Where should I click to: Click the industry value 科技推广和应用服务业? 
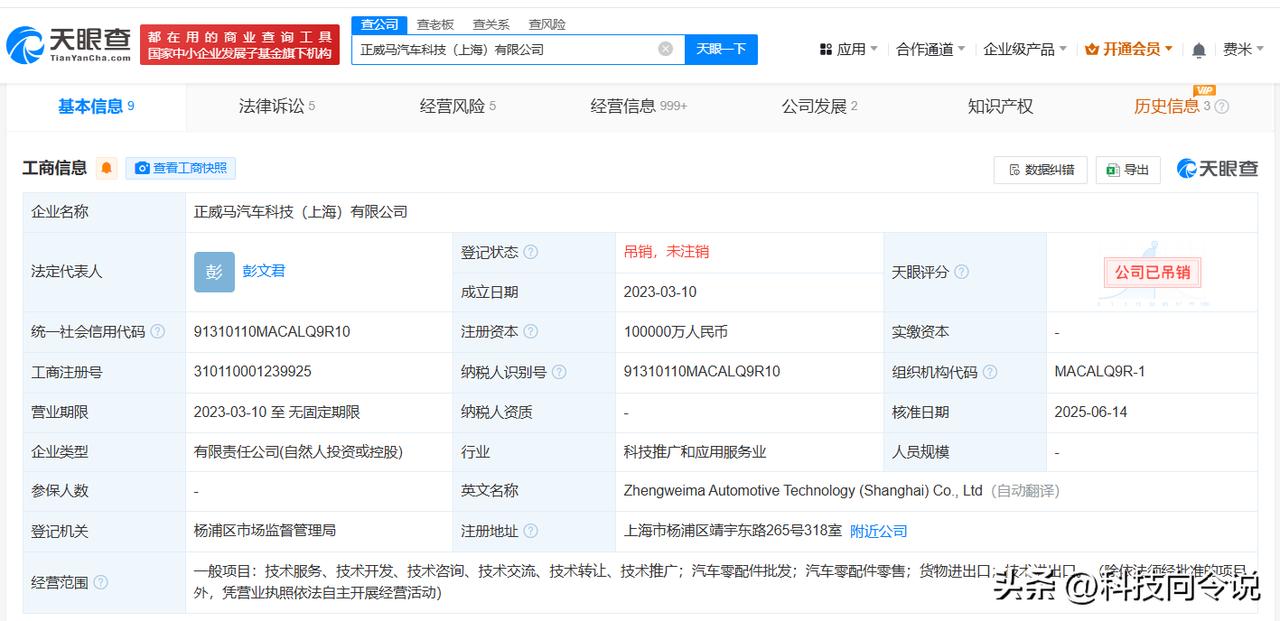(695, 452)
